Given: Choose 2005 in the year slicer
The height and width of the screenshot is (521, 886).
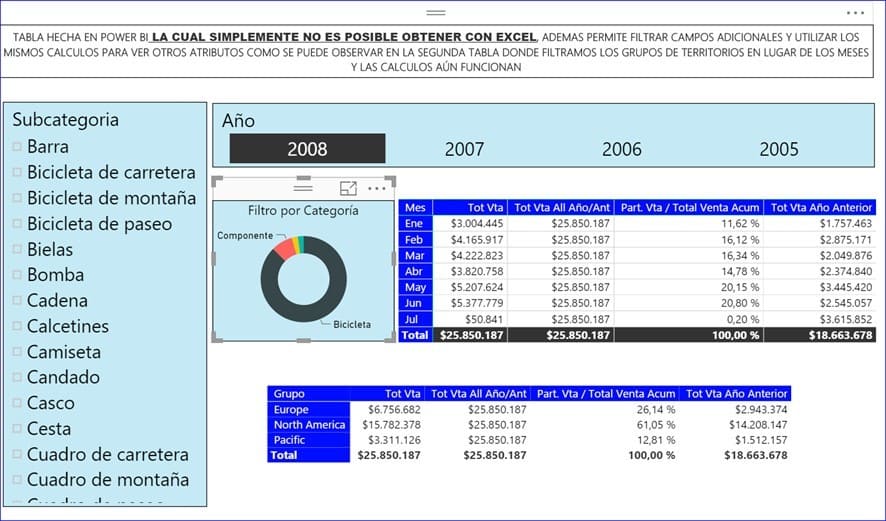Looking at the screenshot, I should pos(778,149).
